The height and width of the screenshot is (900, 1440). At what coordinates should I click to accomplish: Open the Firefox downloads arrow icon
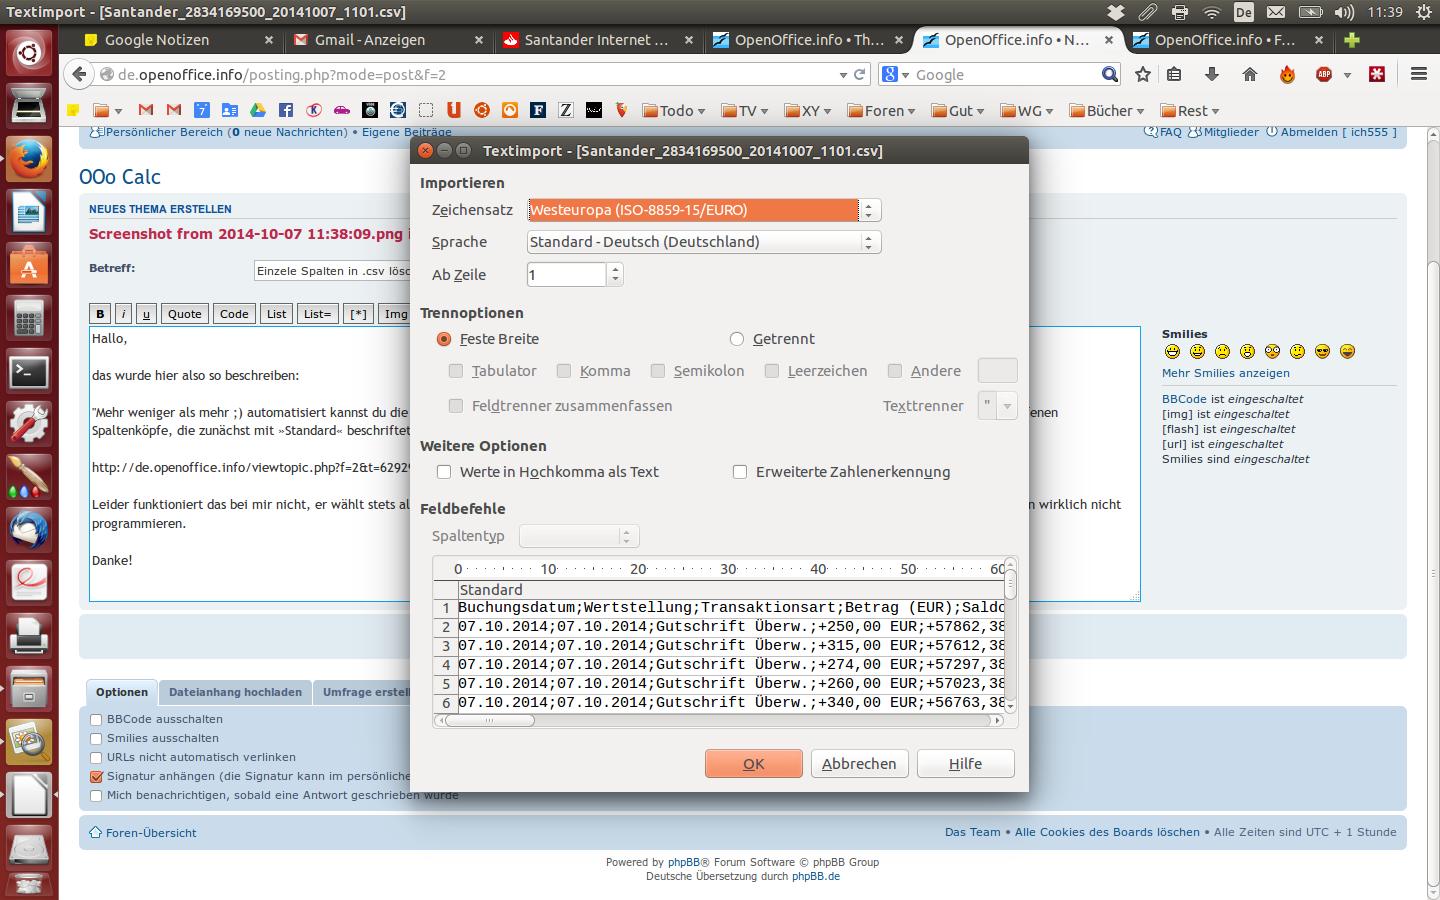pyautogui.click(x=1211, y=74)
